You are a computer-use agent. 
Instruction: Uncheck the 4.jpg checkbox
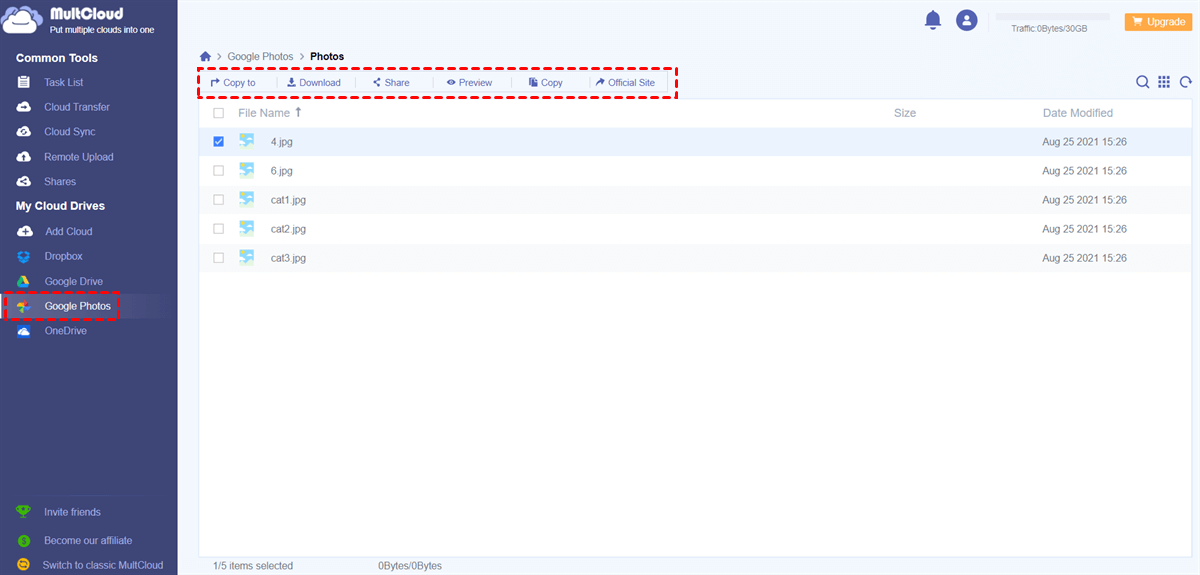coord(219,142)
